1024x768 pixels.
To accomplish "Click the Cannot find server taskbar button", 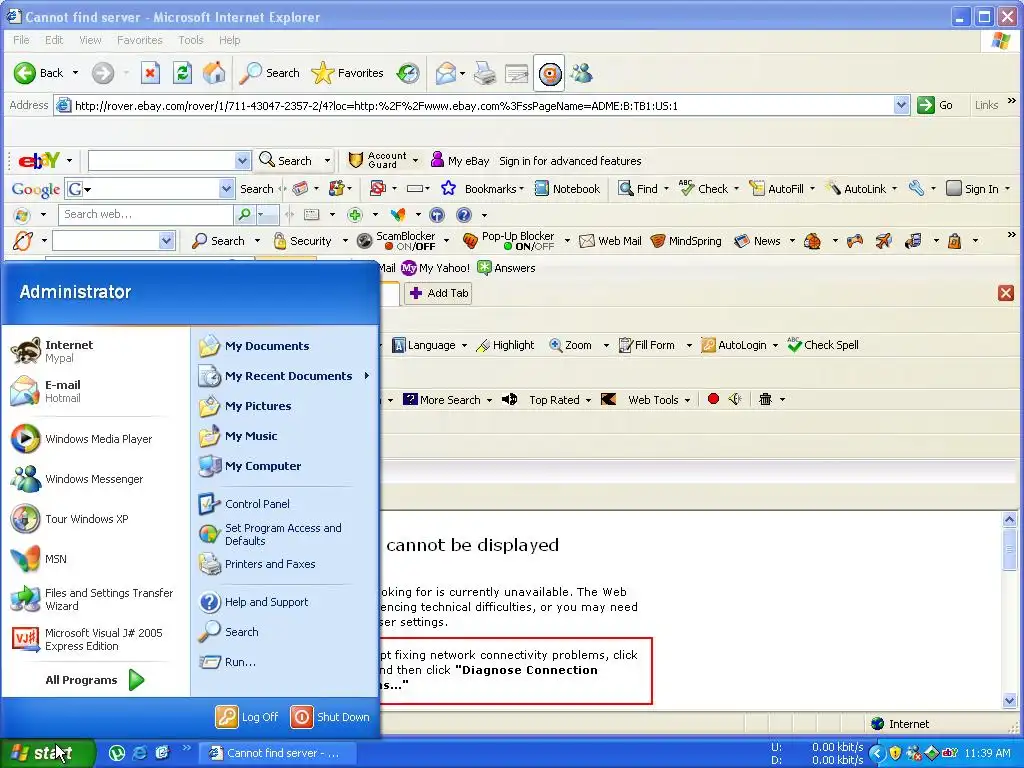I will tap(277, 753).
